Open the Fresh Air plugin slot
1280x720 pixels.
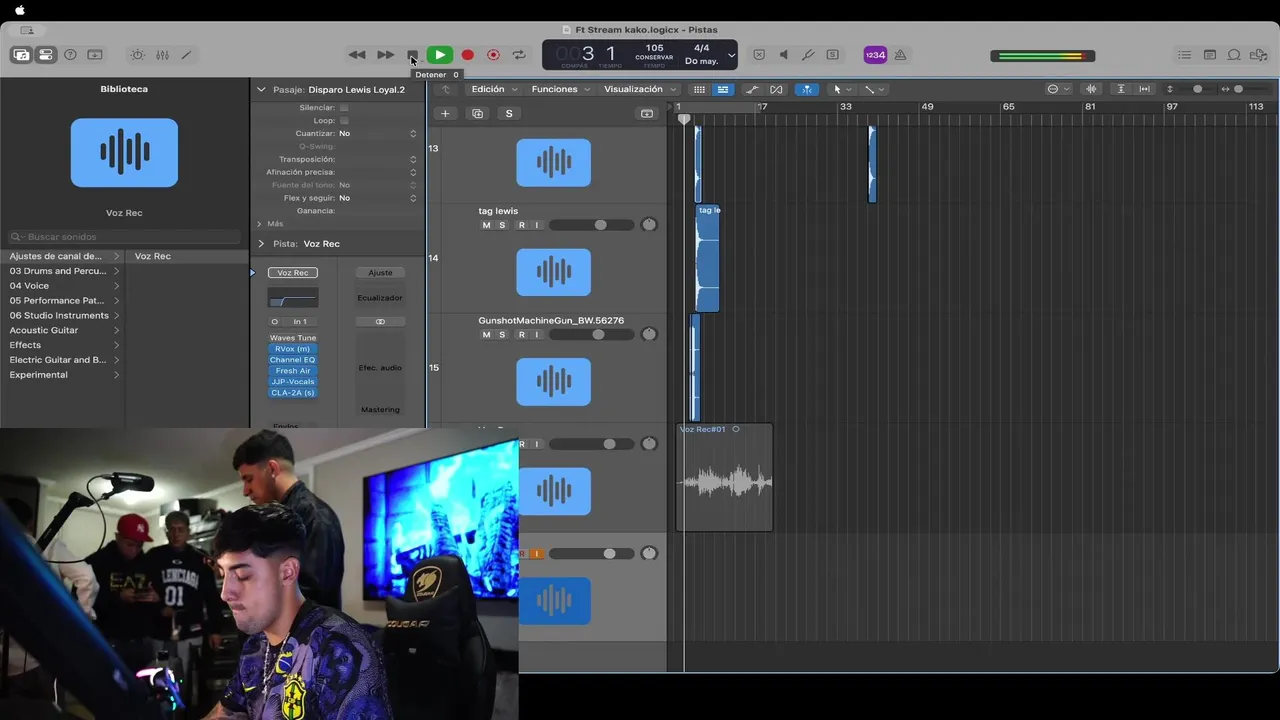(292, 371)
